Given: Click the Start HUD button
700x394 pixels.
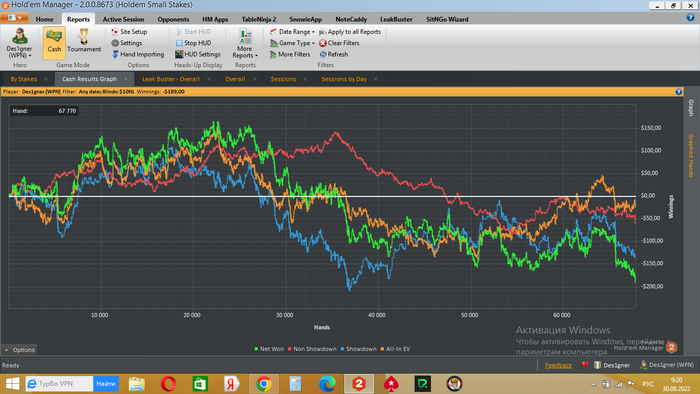Looking at the screenshot, I should [x=193, y=32].
